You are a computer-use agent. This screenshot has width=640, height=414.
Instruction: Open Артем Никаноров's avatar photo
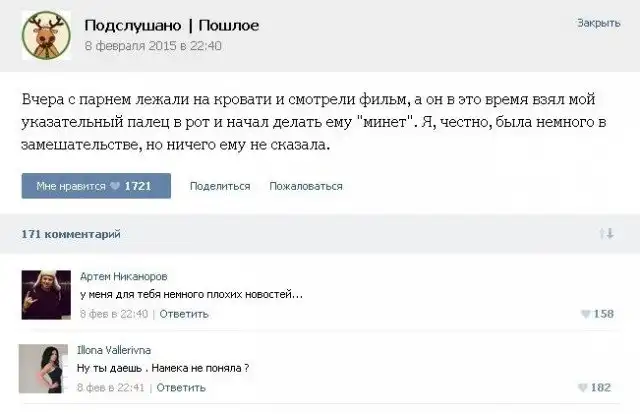click(x=44, y=293)
